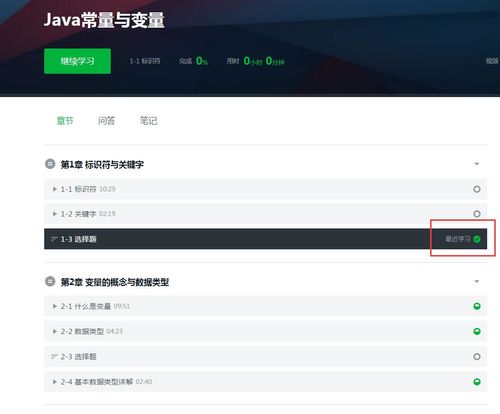Open lesson 2-2 数据类型
This screenshot has height=414, width=500.
click(x=266, y=331)
